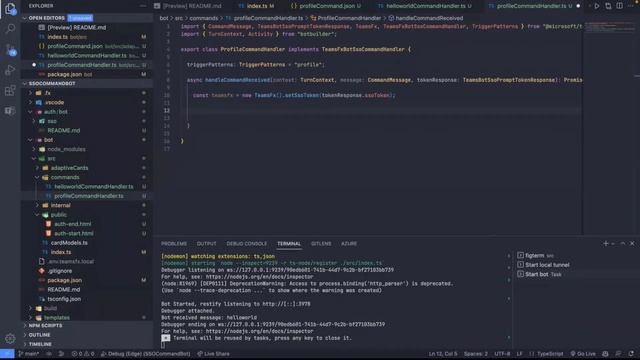The width and height of the screenshot is (640, 360).
Task: Run the file with the play icon
Action: (597, 6)
